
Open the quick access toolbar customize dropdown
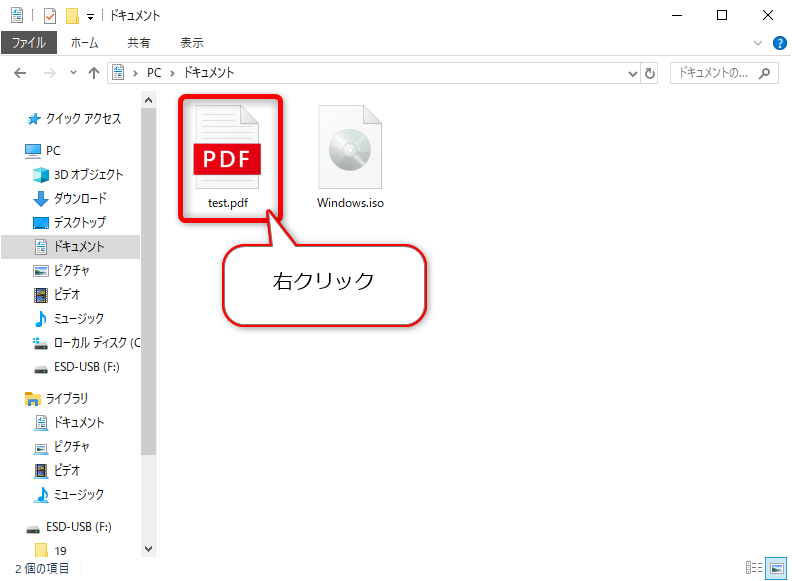[90, 16]
